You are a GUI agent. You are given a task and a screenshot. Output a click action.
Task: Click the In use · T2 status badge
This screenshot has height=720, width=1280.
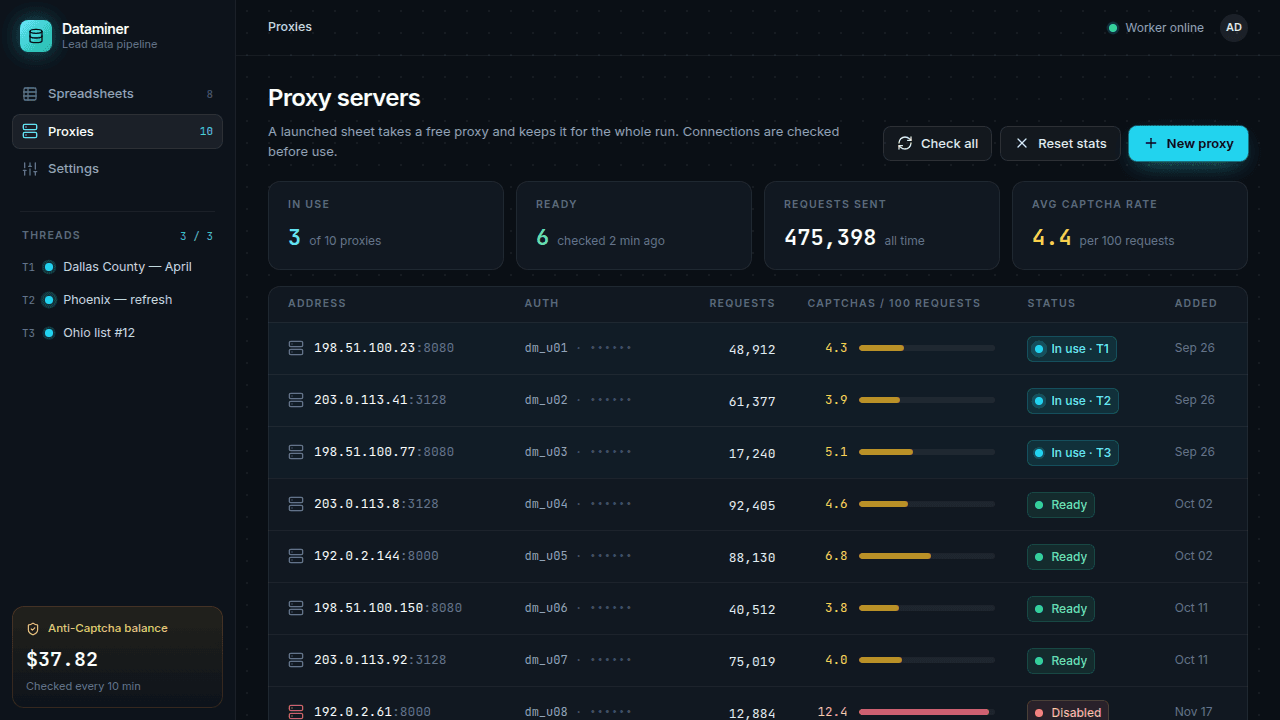tap(1073, 401)
